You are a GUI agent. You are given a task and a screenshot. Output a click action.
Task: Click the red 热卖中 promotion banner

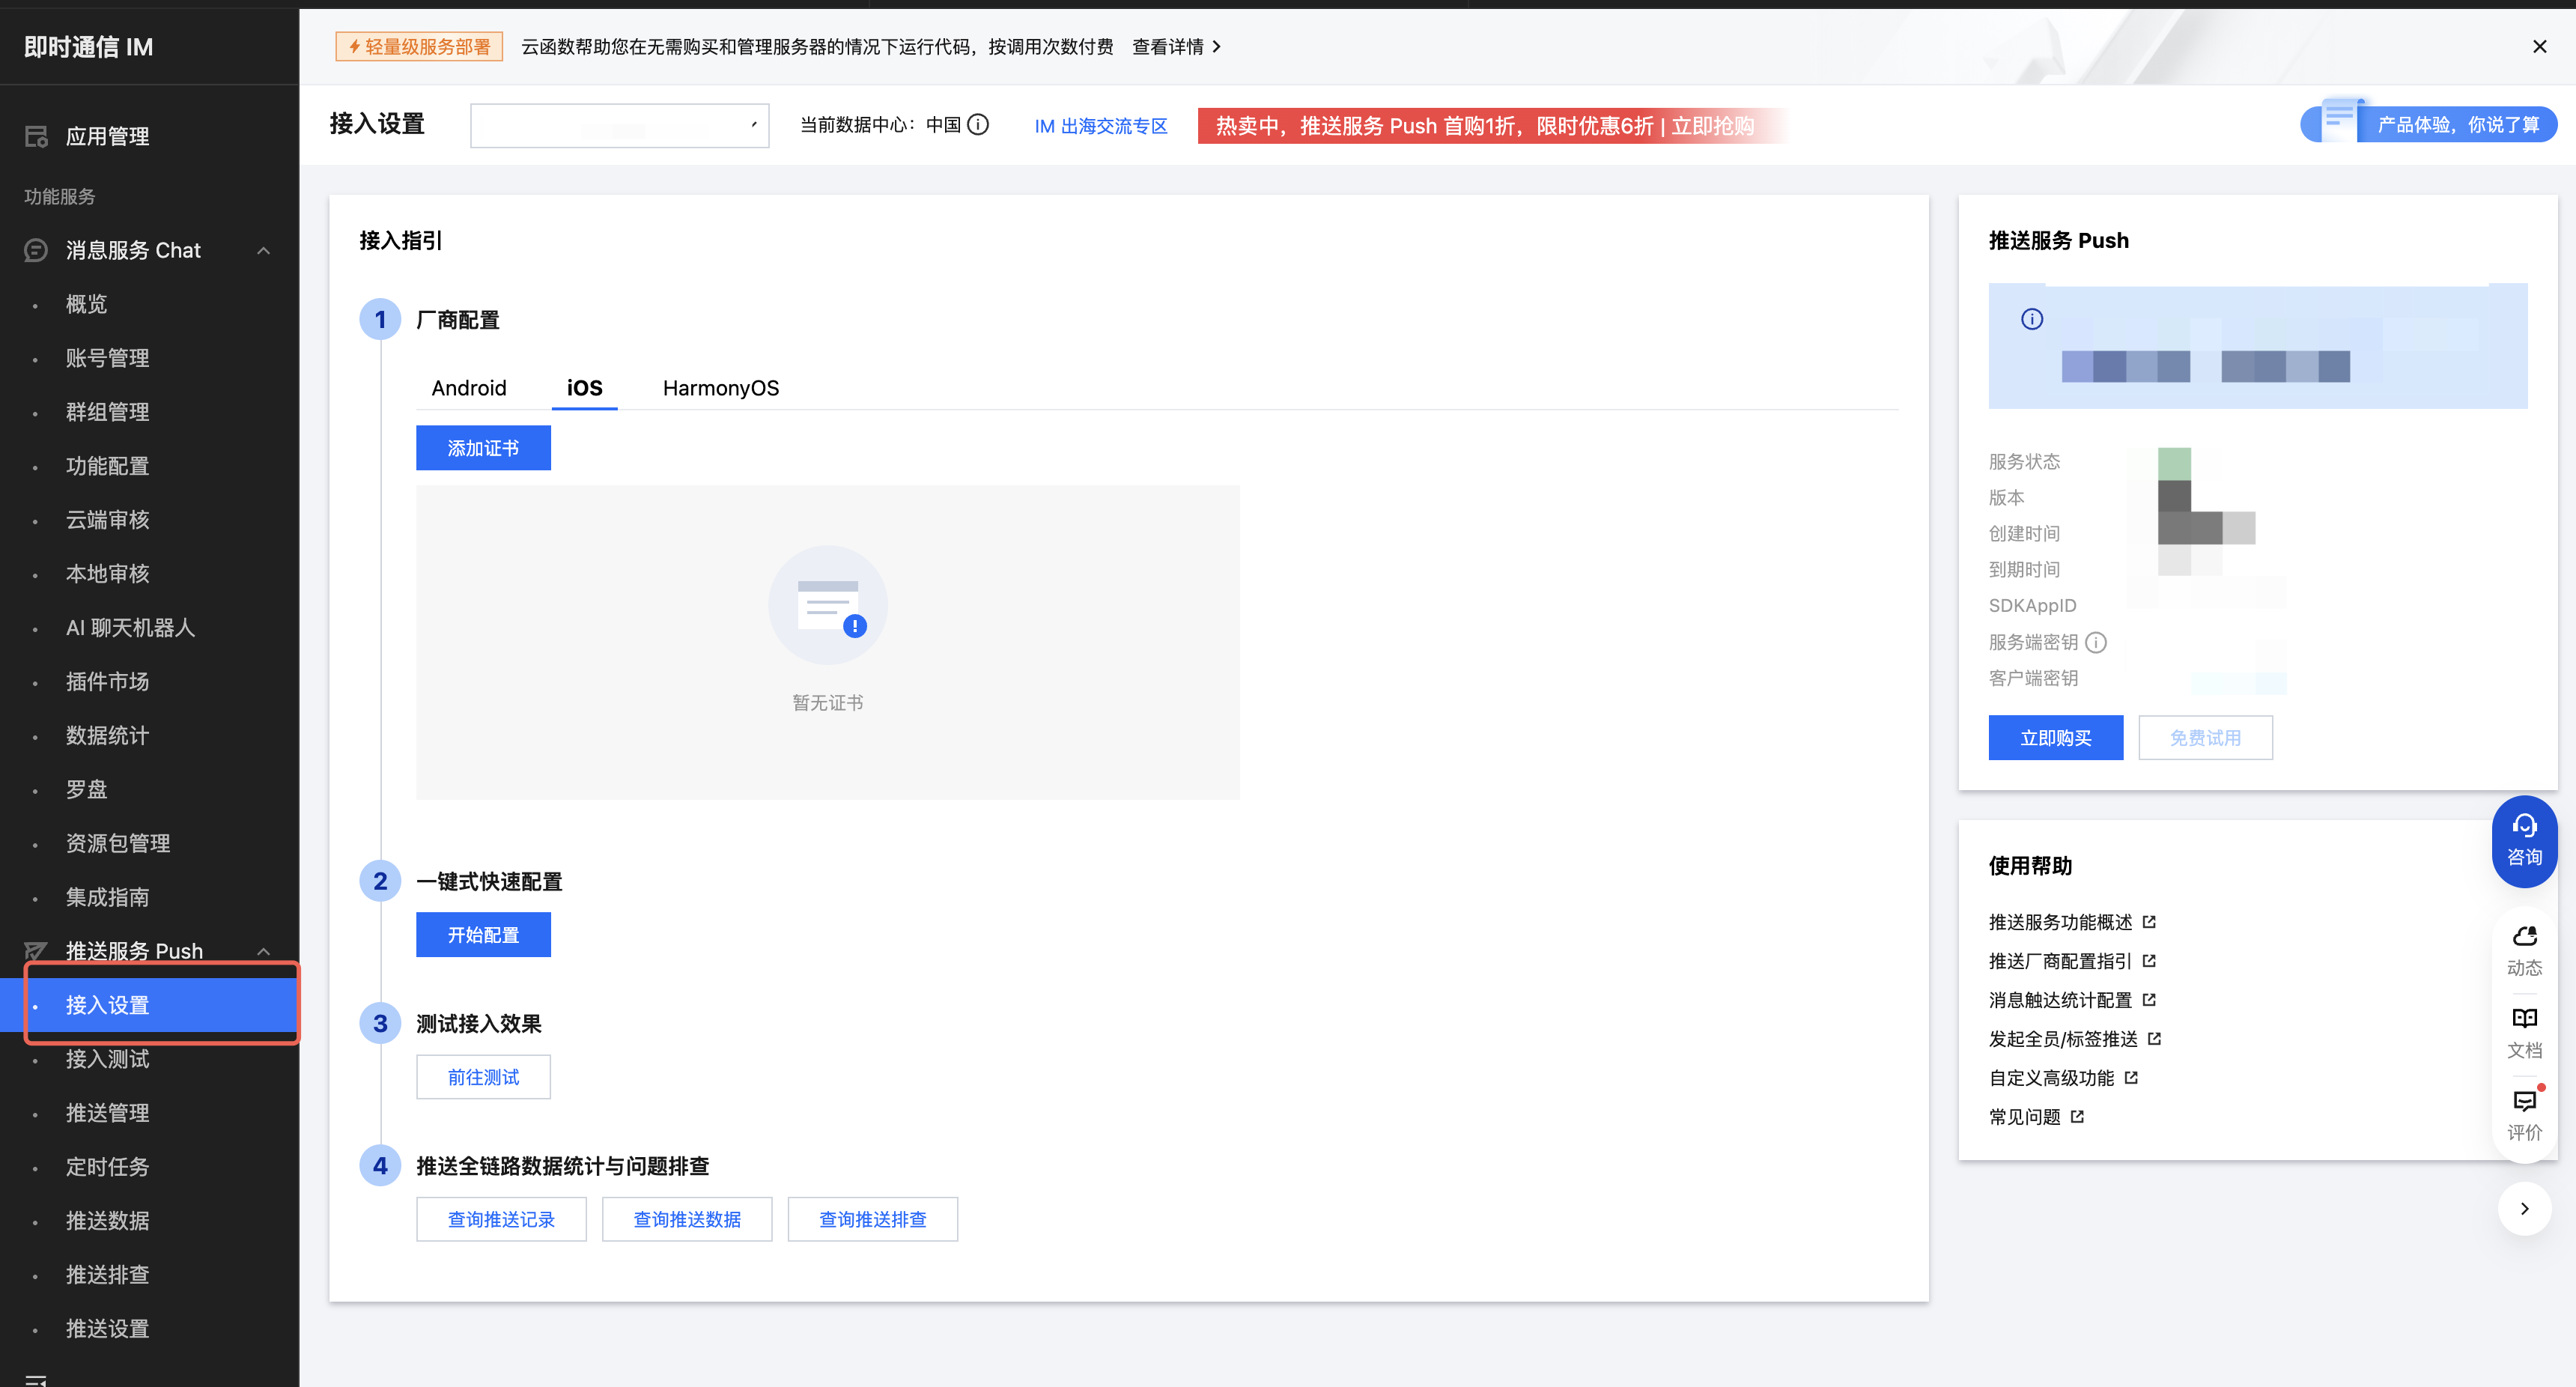[1484, 126]
